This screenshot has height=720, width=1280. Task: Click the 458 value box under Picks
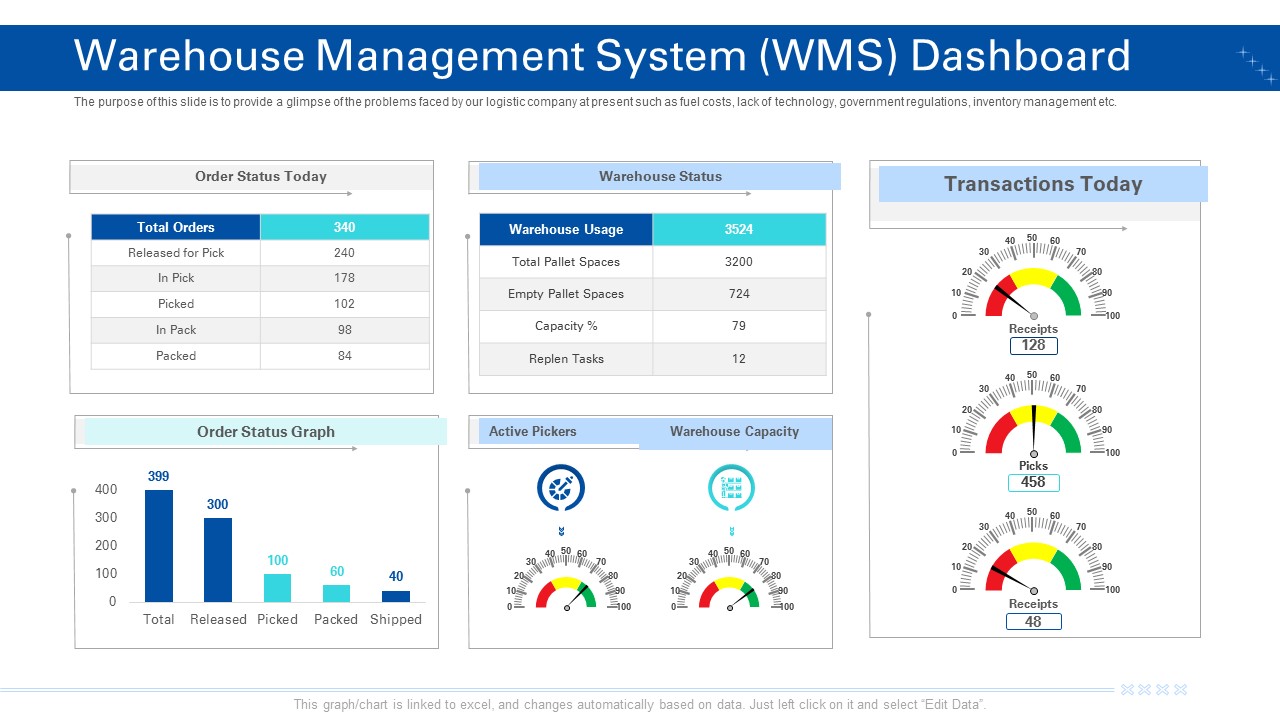pyautogui.click(x=1033, y=482)
